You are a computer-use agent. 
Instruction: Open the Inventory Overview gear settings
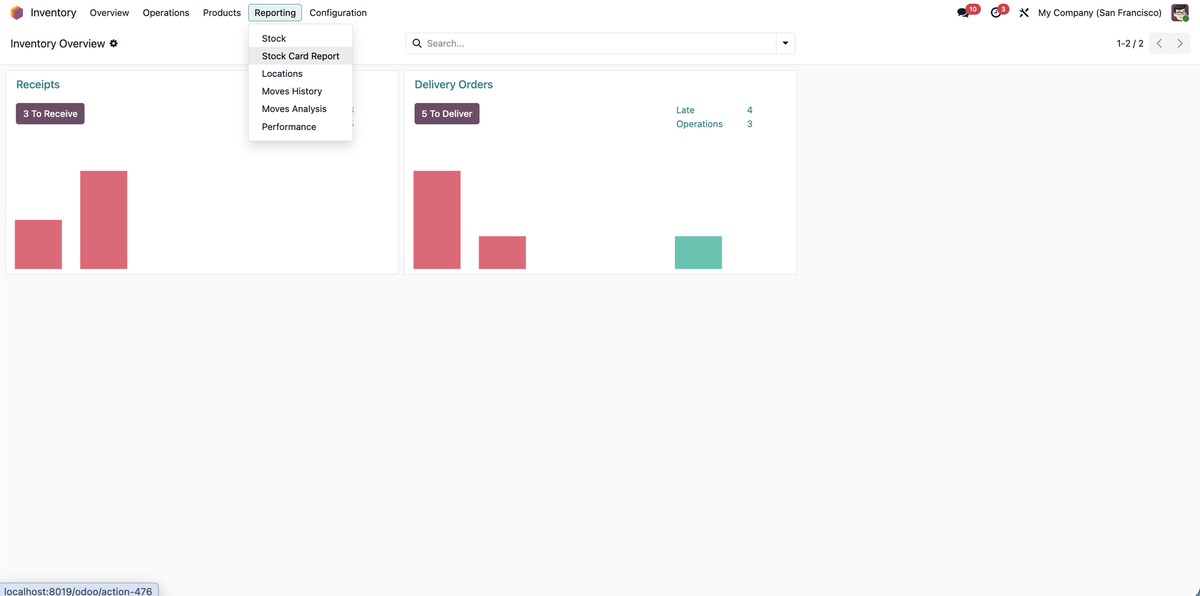coord(113,43)
